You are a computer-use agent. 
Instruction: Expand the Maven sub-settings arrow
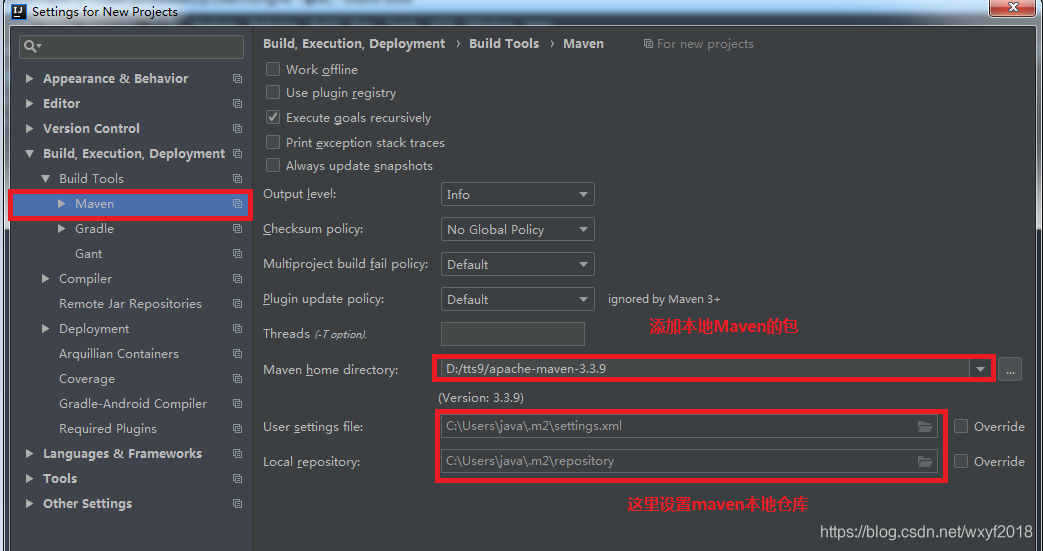pos(61,204)
